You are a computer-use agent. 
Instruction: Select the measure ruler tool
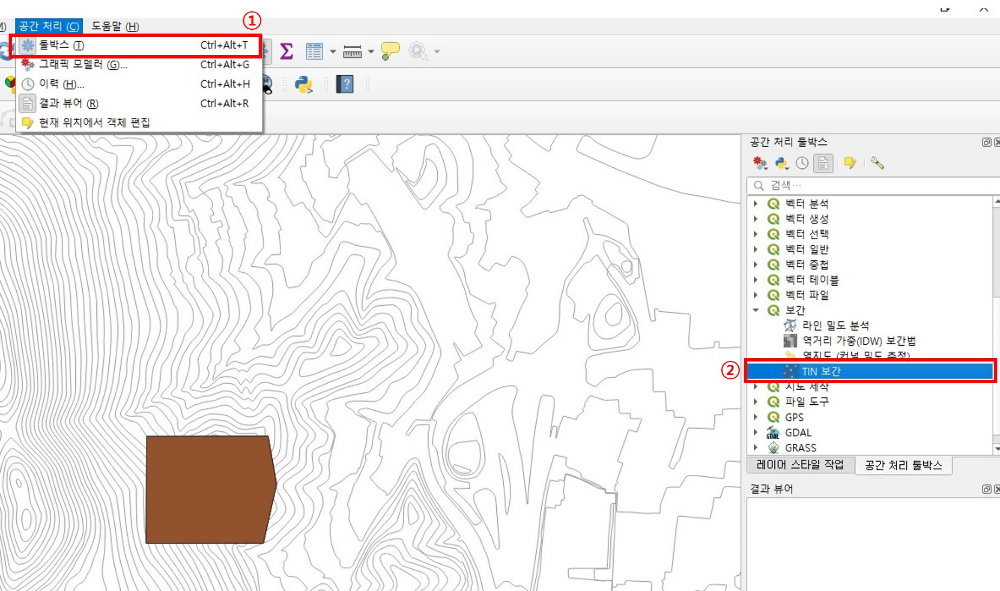pyautogui.click(x=352, y=52)
